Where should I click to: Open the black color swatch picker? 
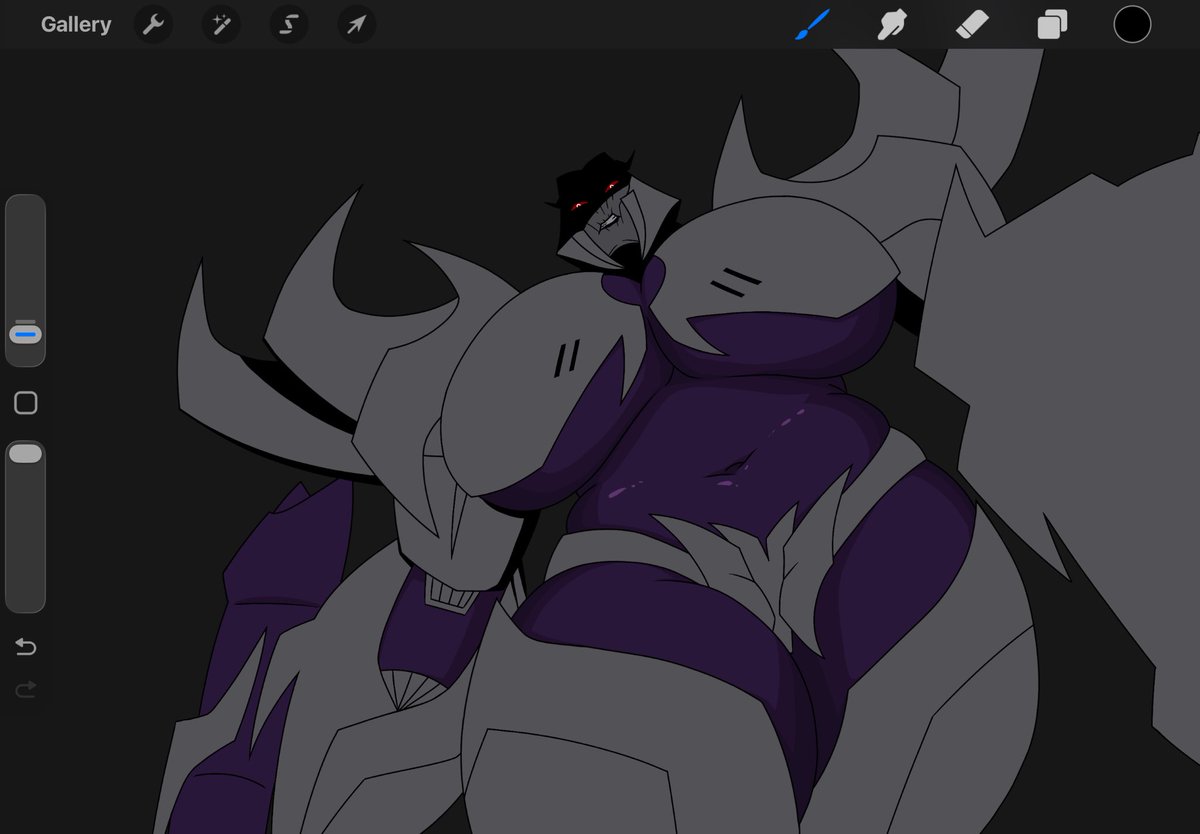[1133, 25]
